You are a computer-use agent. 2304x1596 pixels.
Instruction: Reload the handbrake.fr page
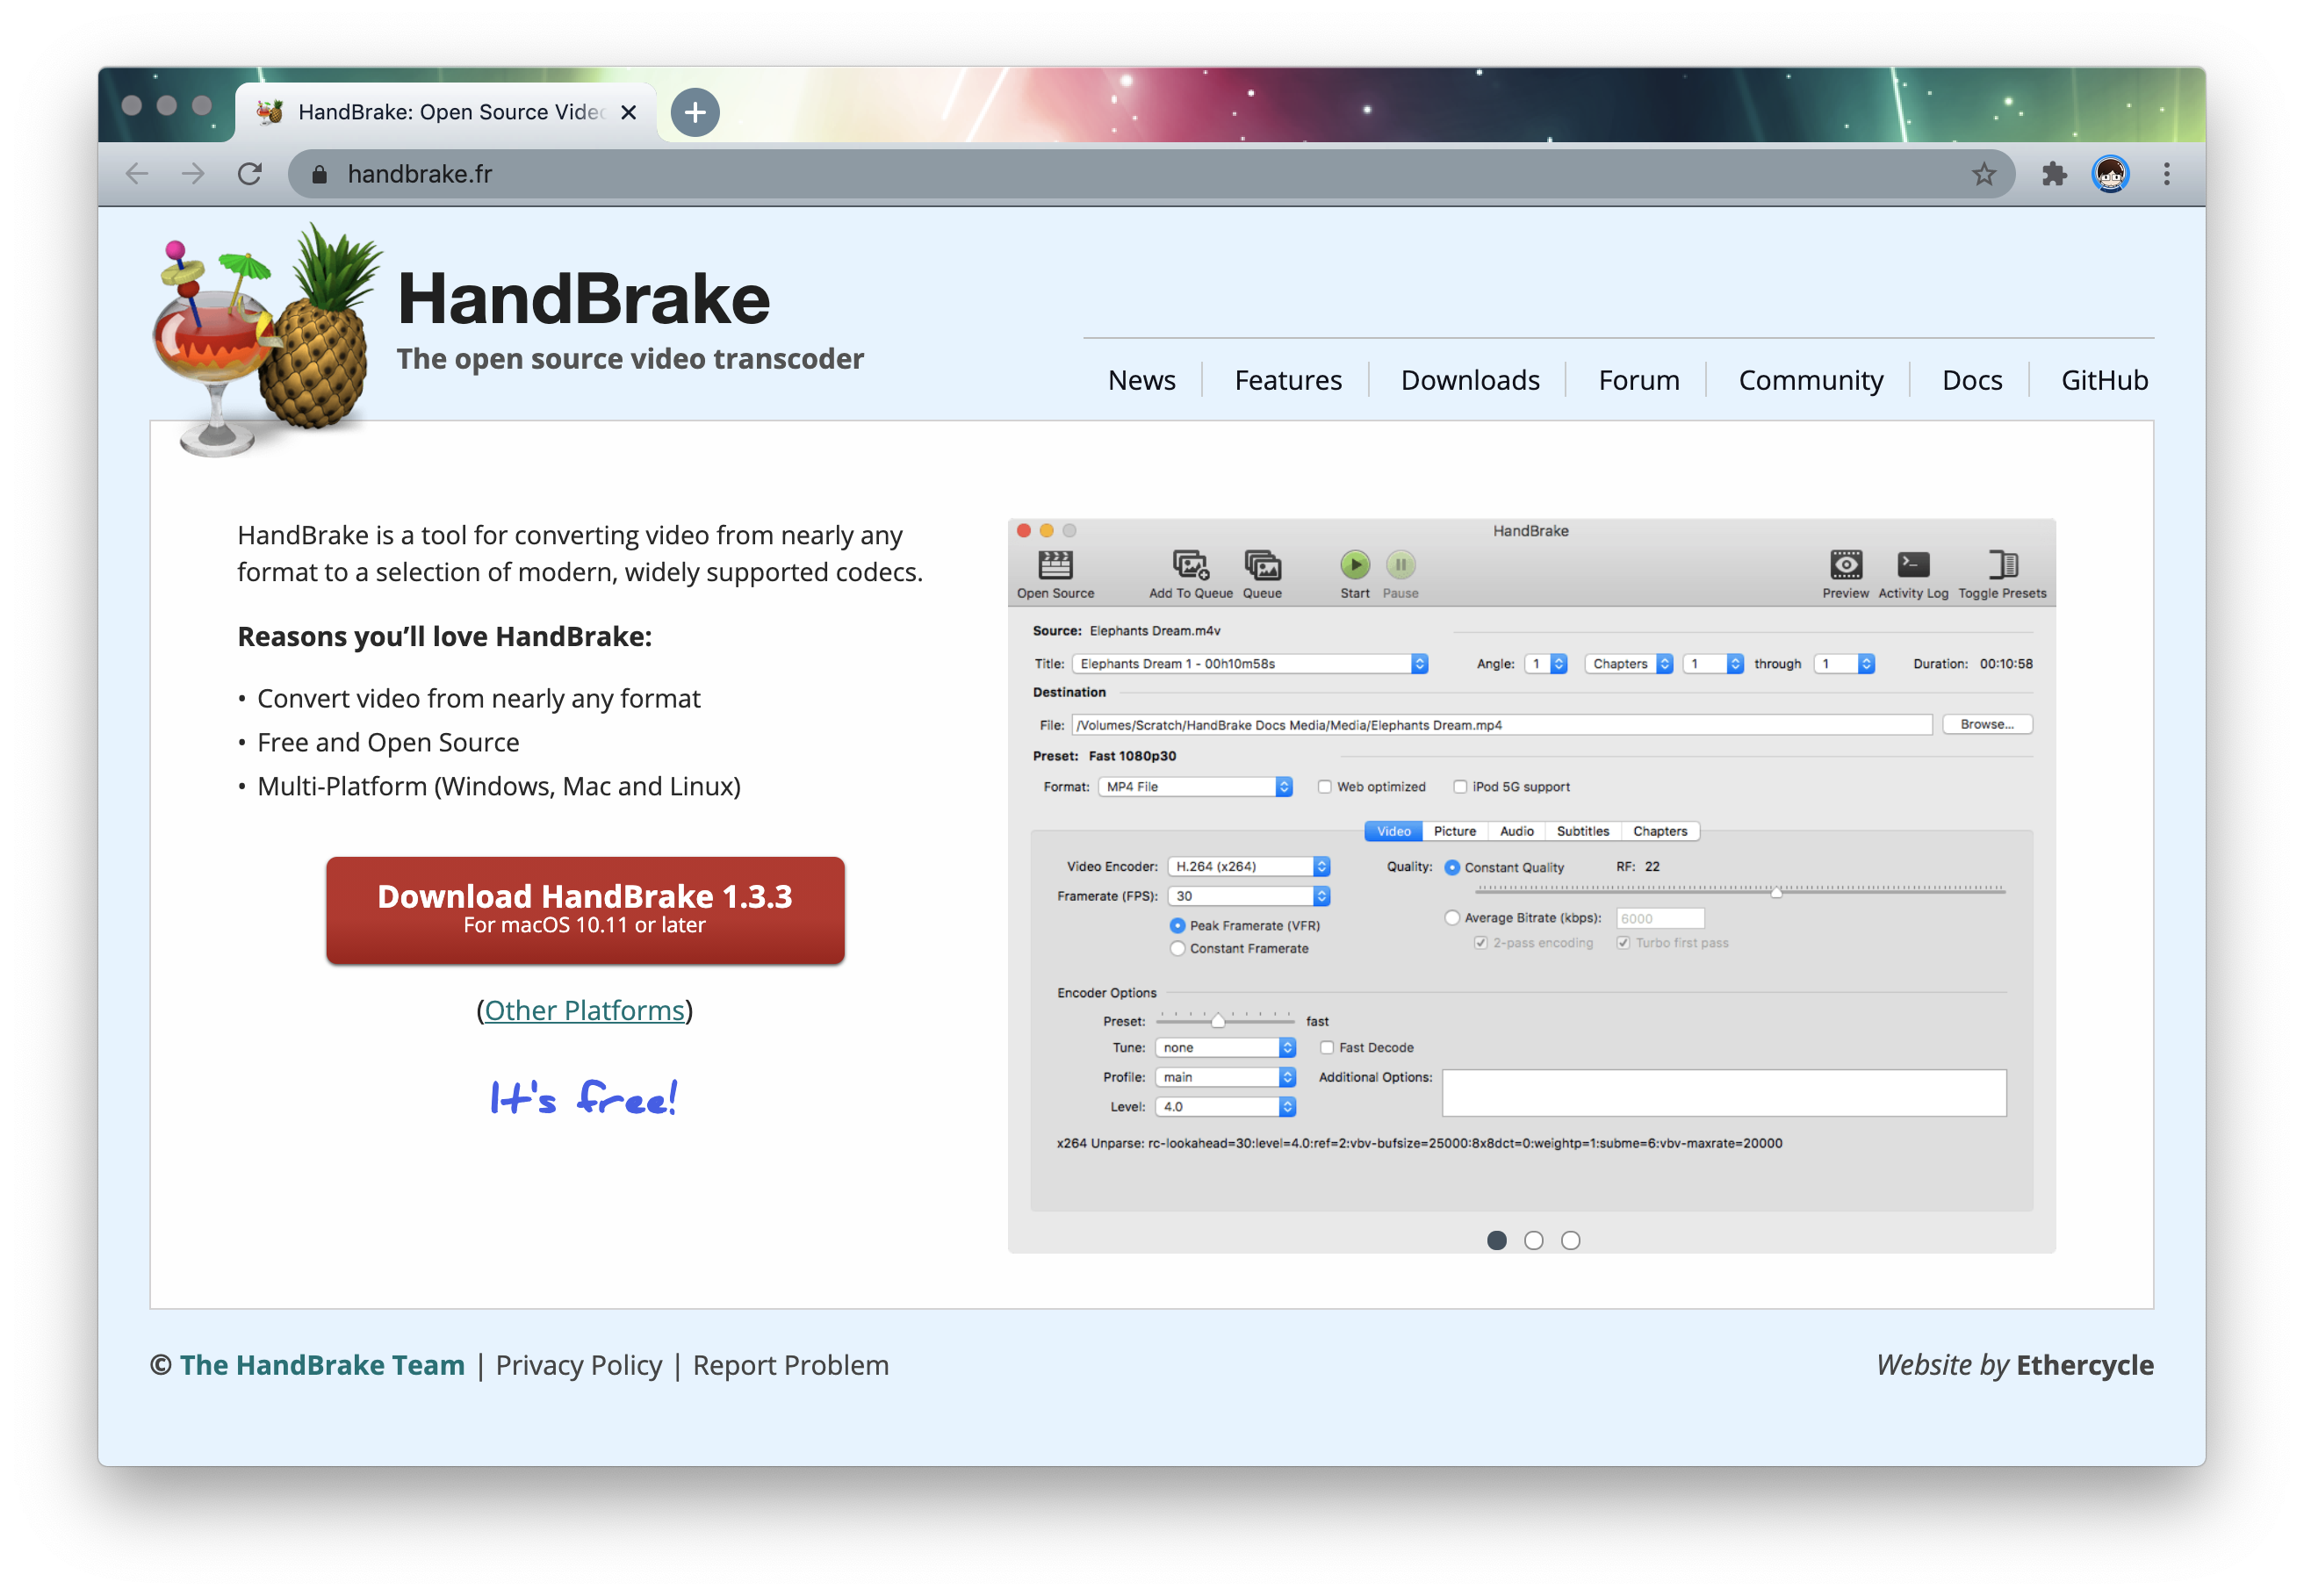pos(250,174)
